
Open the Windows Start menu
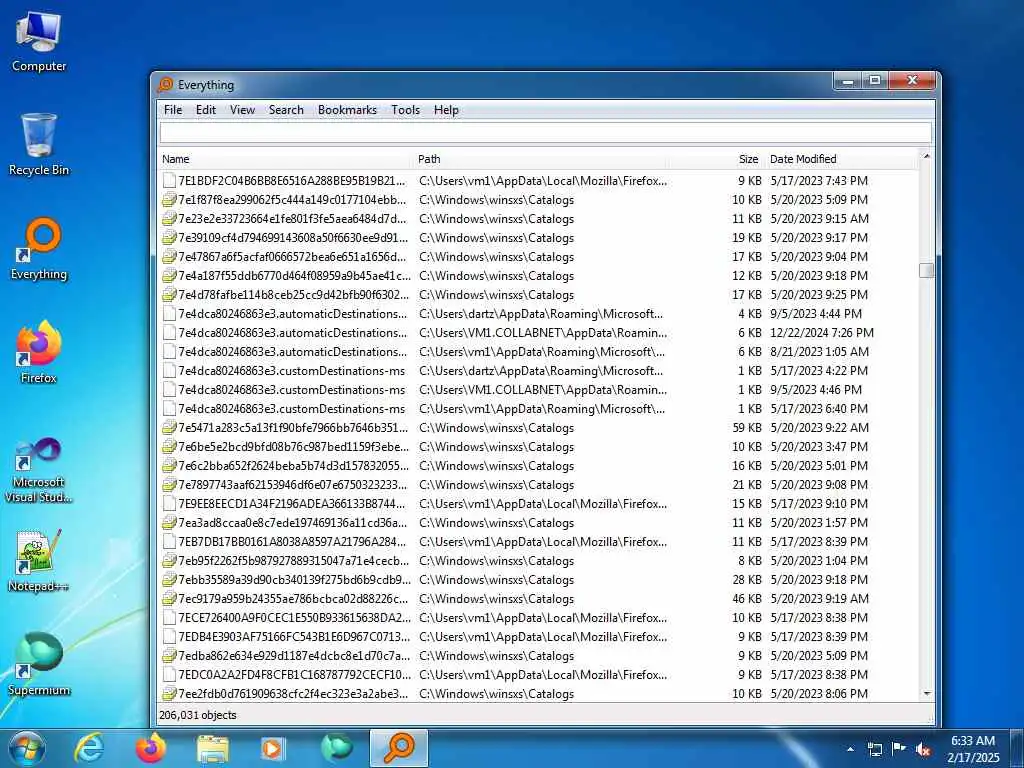coord(27,748)
